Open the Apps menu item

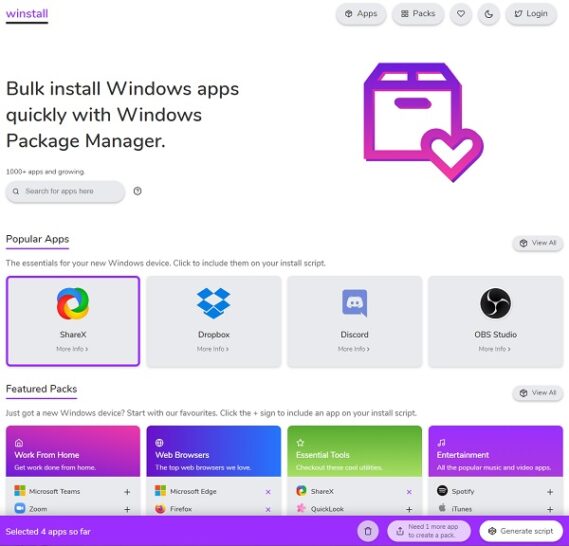[x=361, y=14]
